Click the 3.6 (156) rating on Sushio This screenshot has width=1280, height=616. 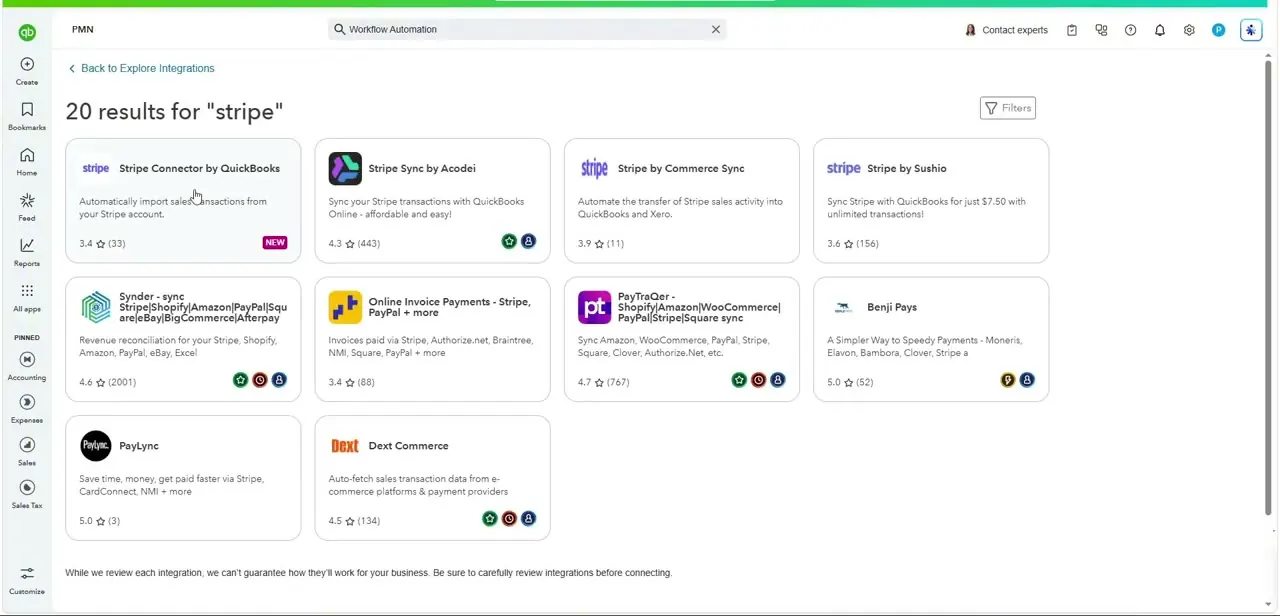coord(852,243)
